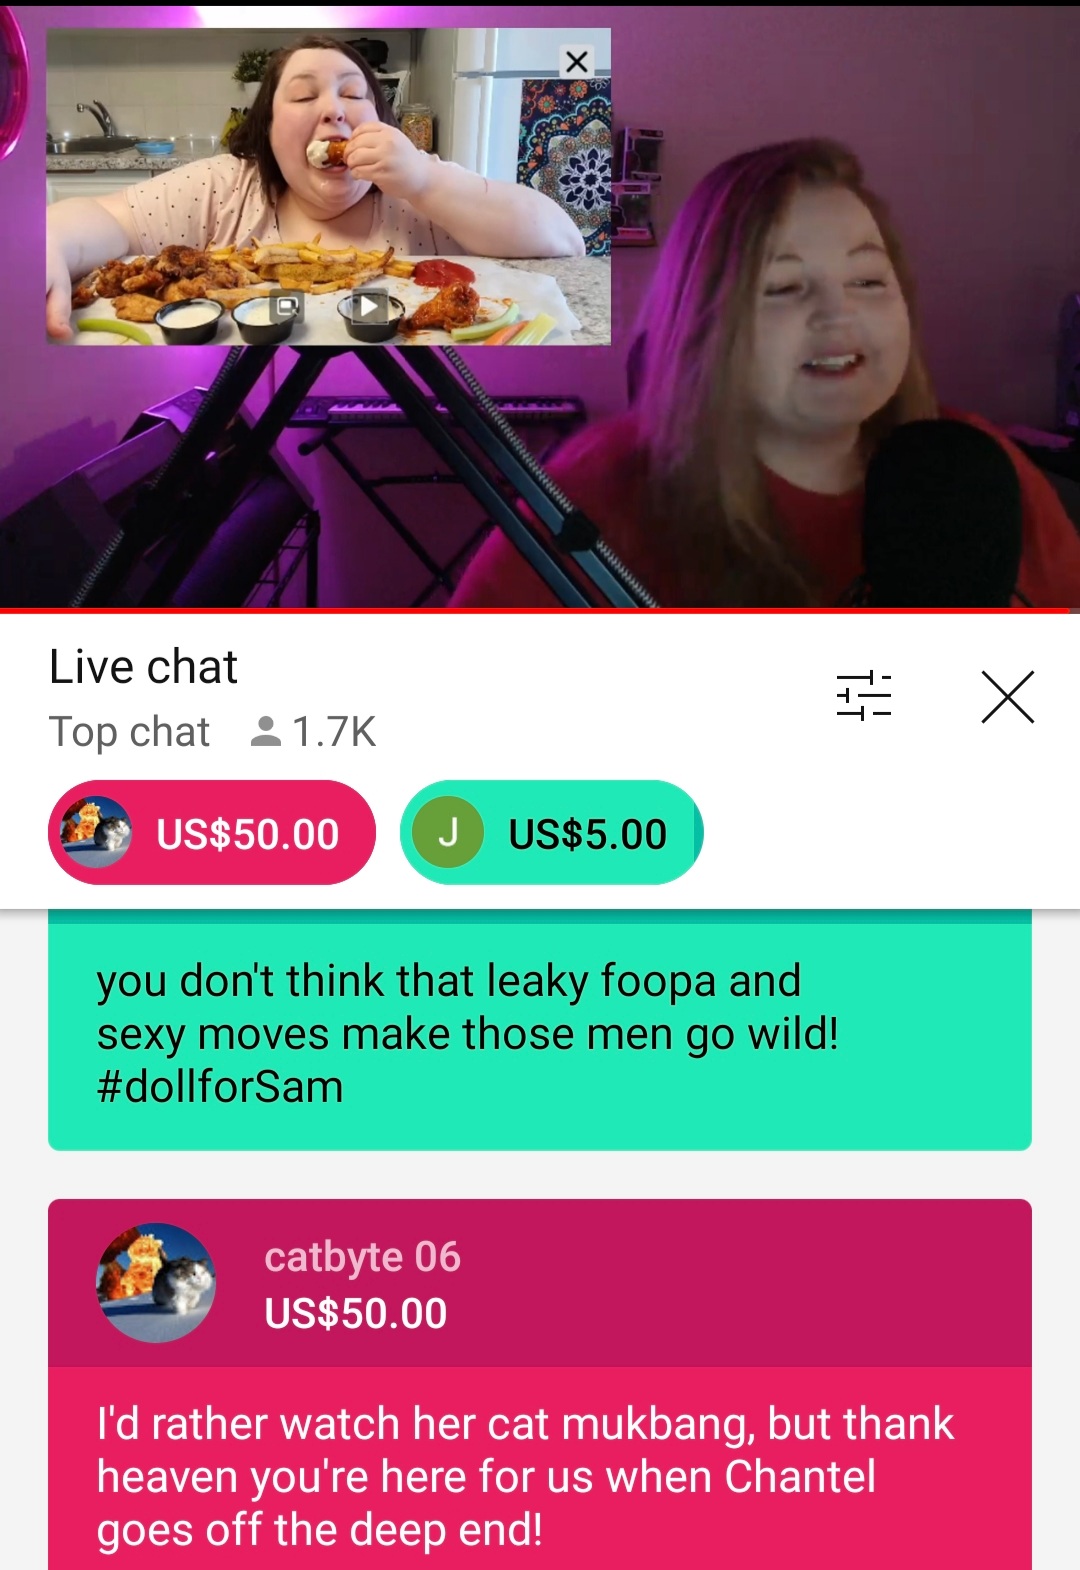Image resolution: width=1080 pixels, height=1570 pixels.
Task: Select the catbyte 06 username
Action: (362, 1257)
